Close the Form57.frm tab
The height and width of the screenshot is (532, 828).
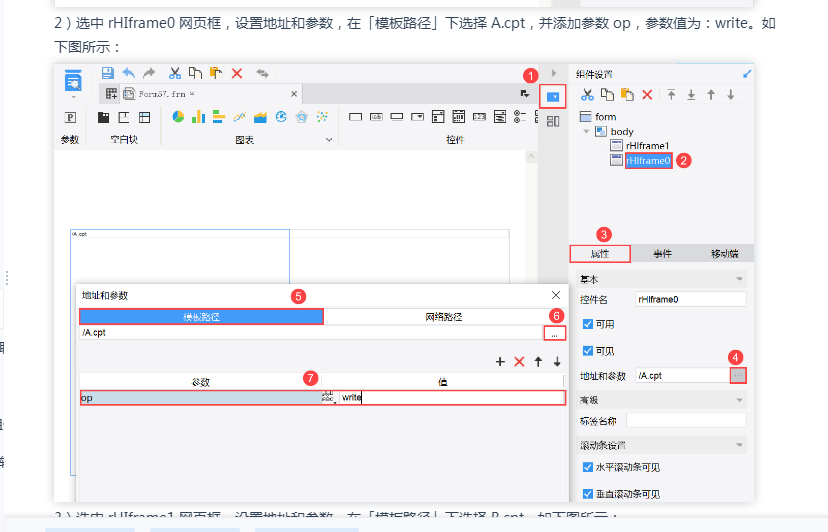coord(294,94)
